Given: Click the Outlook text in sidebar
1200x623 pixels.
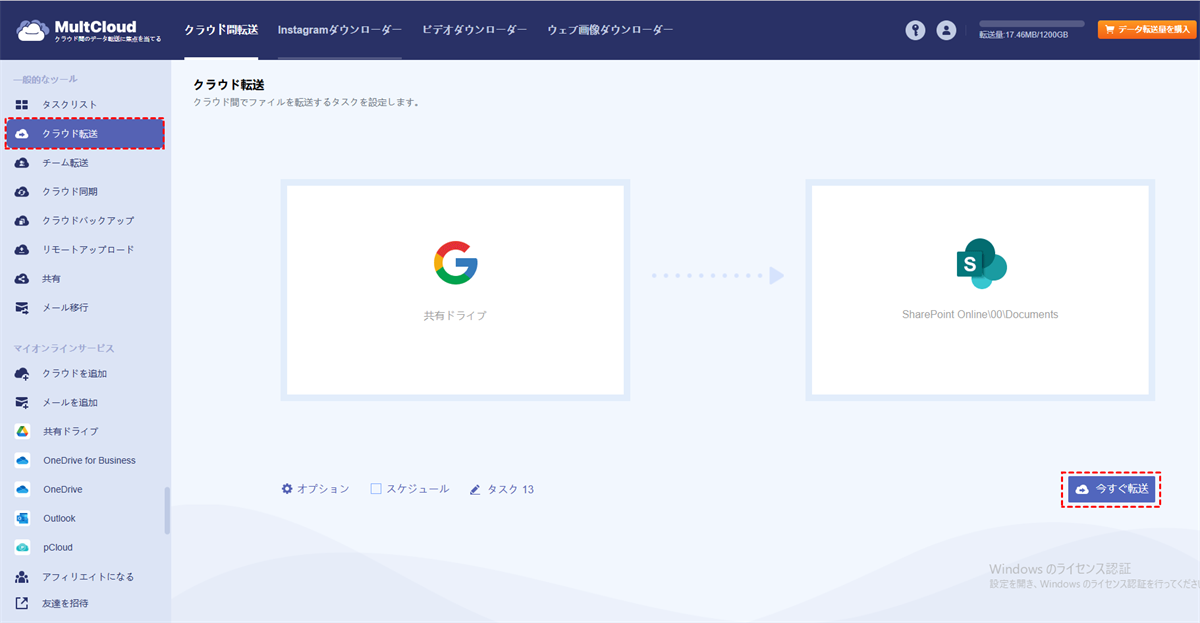Looking at the screenshot, I should [59, 519].
